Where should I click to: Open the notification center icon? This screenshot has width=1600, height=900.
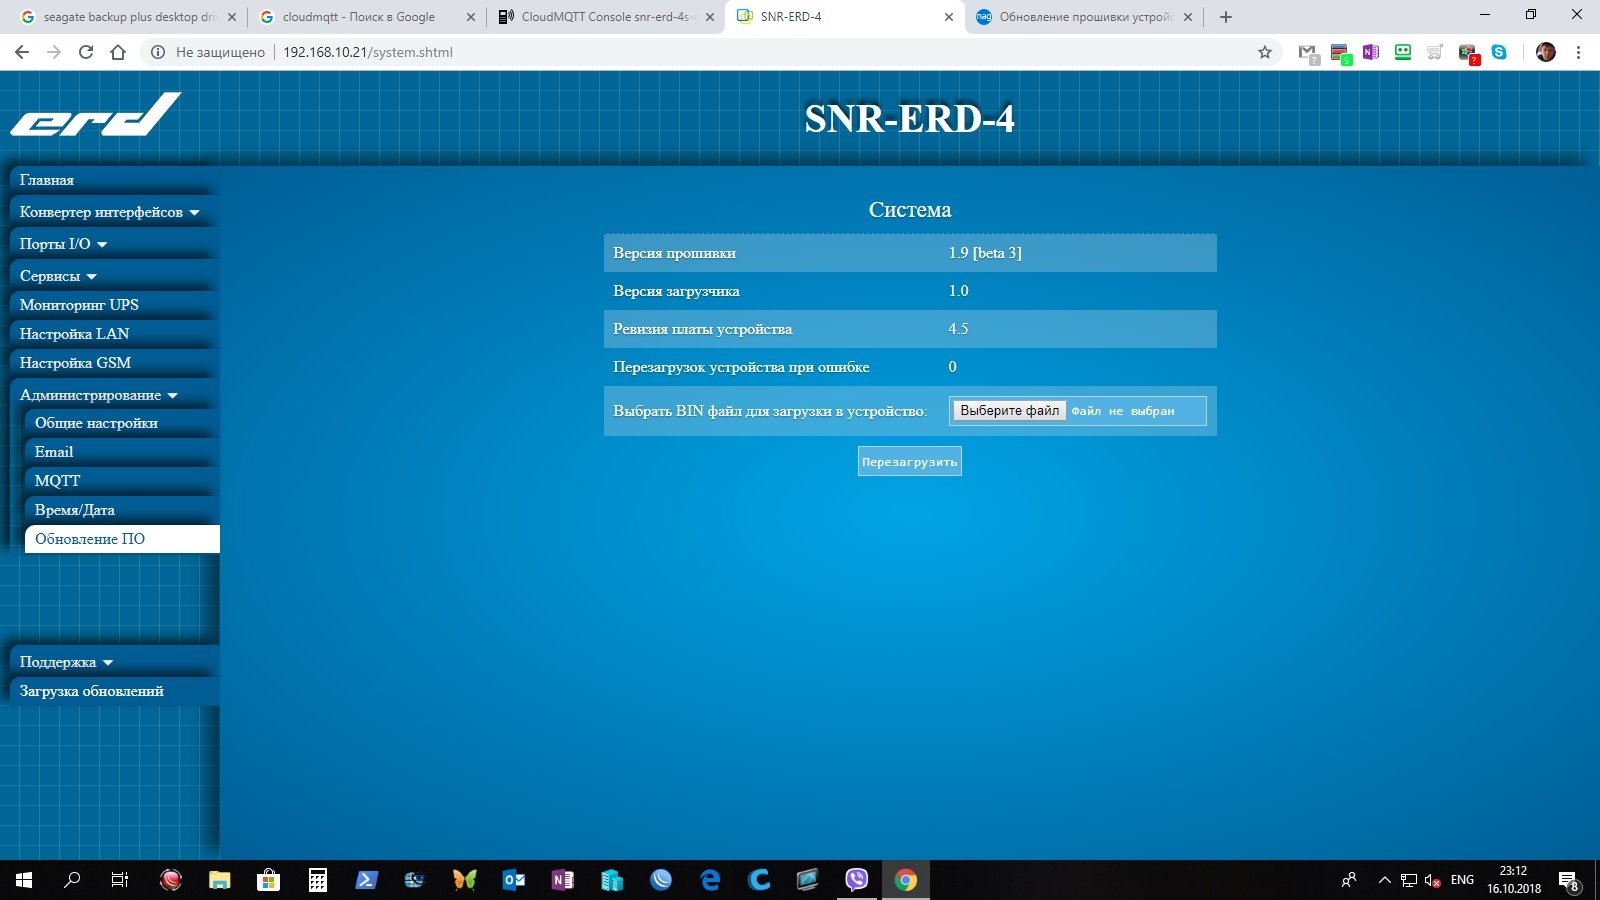[1568, 880]
